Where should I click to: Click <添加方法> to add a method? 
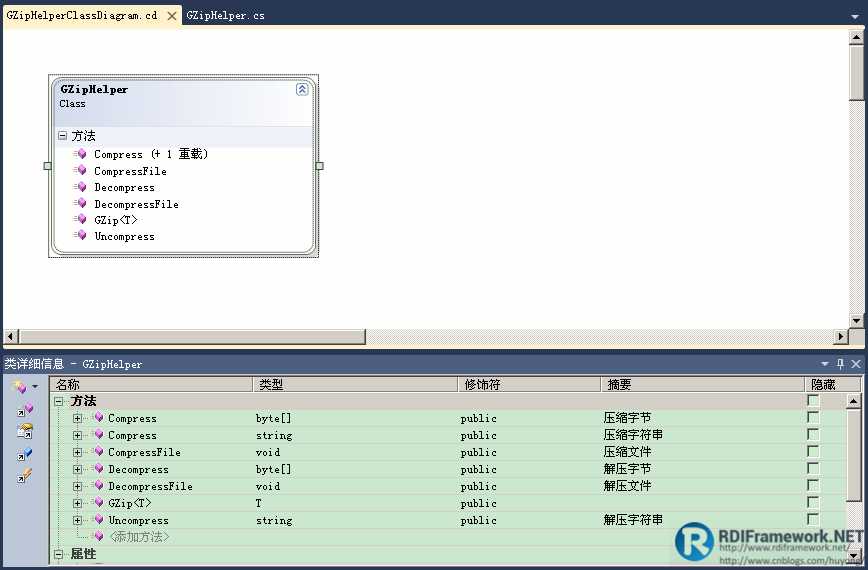coord(138,537)
